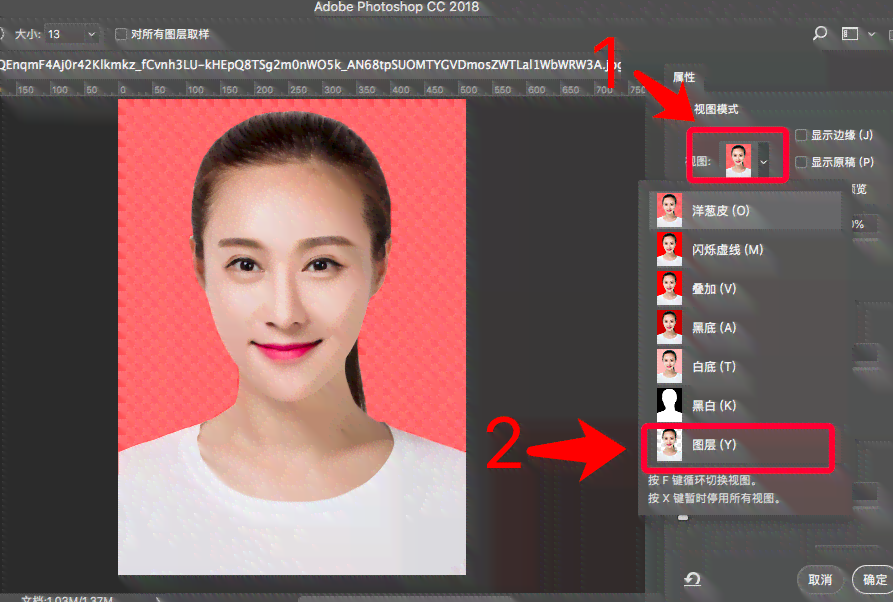Toggle the Show Edge (J) checkbox
Image resolution: width=893 pixels, height=602 pixels.
point(801,135)
